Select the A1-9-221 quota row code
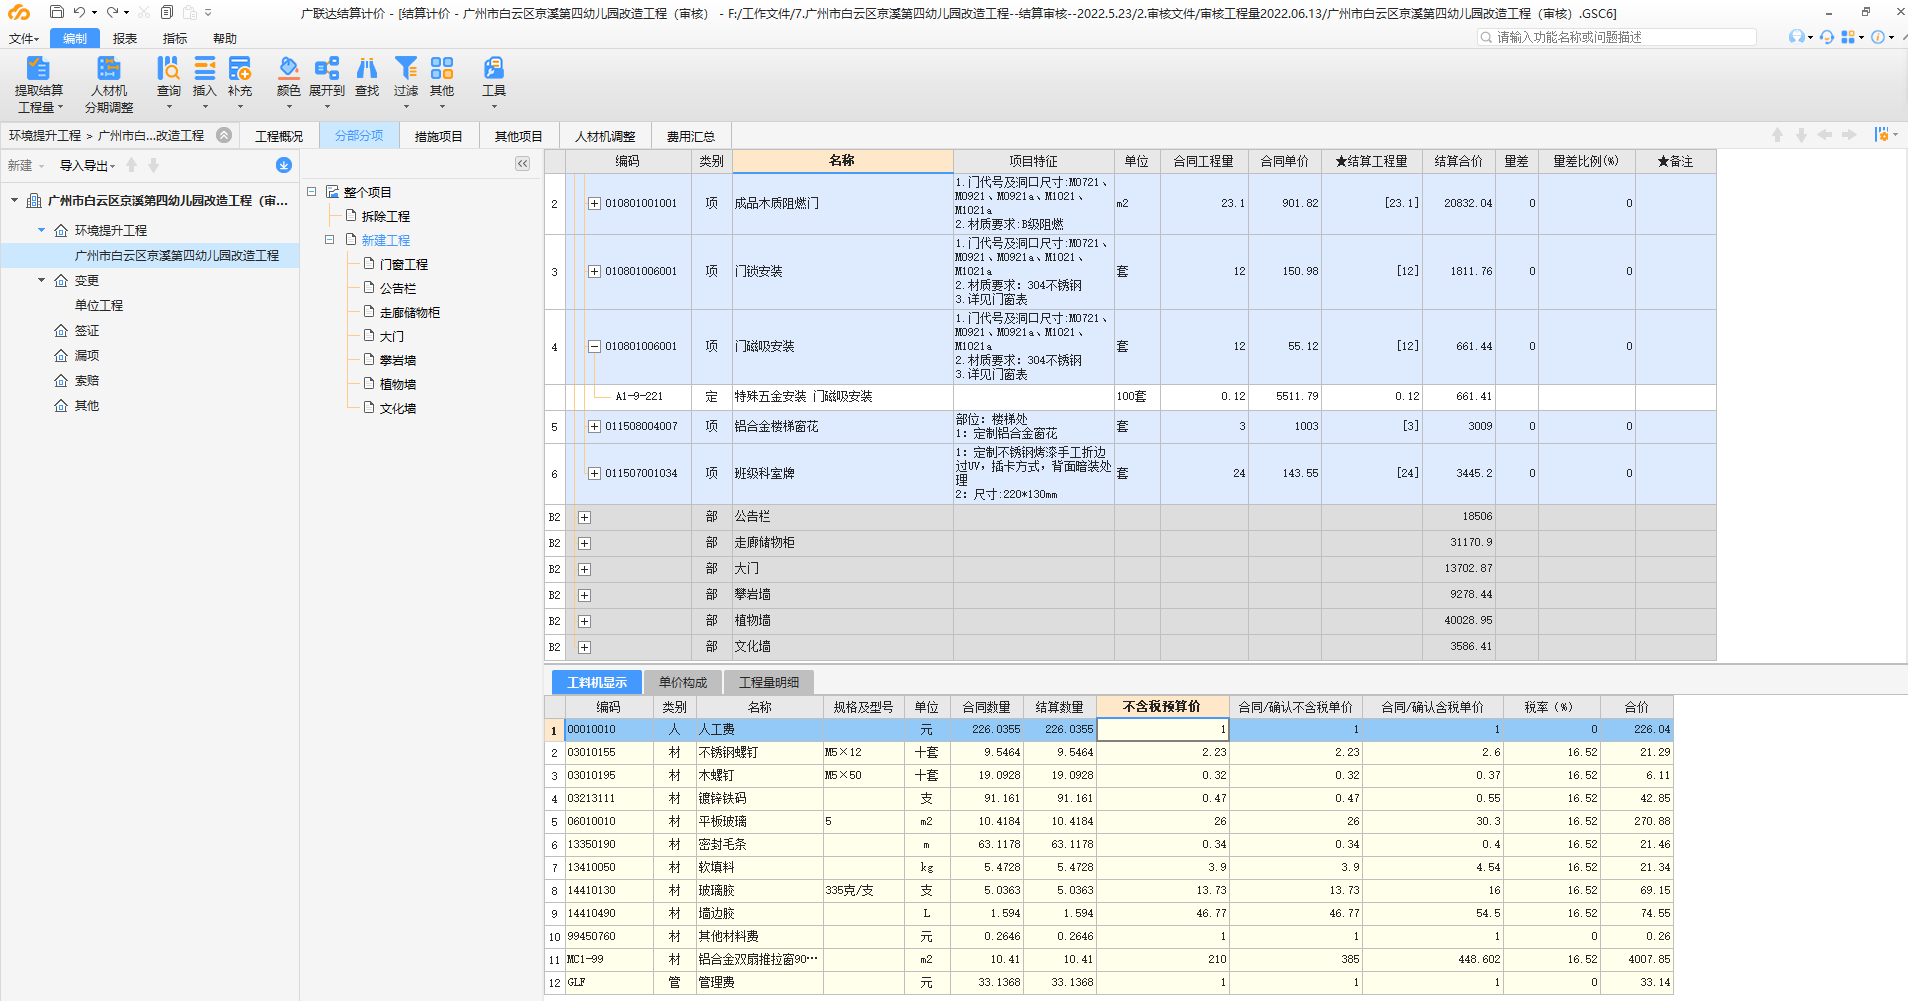1908x1001 pixels. (x=639, y=396)
